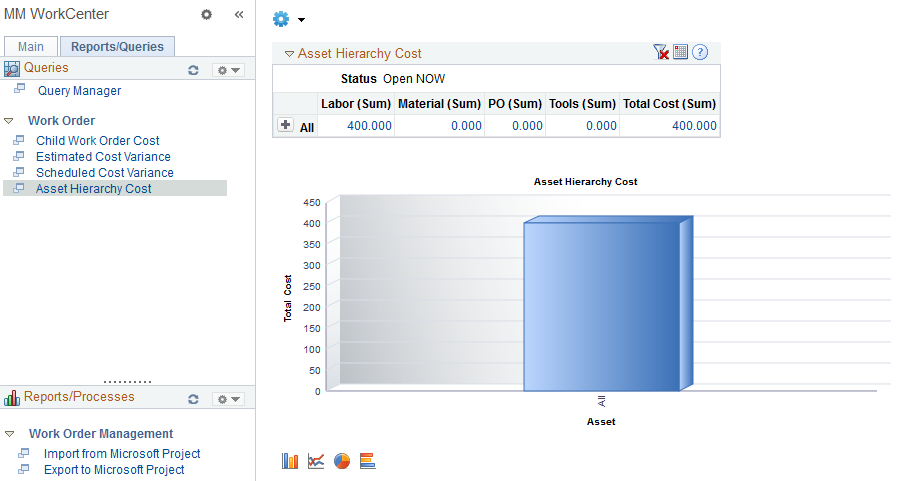Screen dimensions: 902x481
Task: Expand the All row with plus button
Action: click(285, 125)
